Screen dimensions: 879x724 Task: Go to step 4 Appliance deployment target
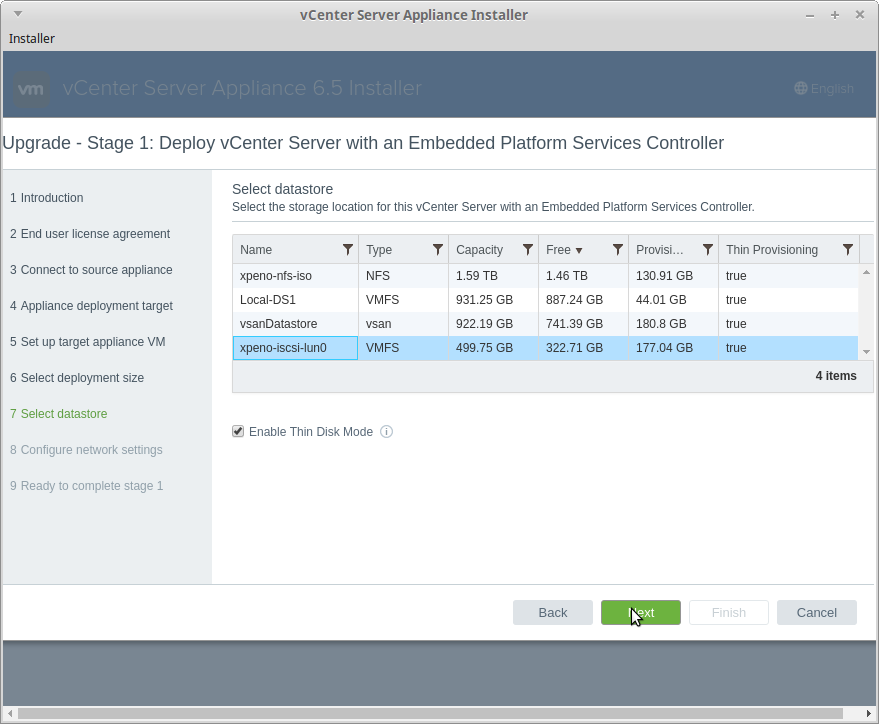tap(91, 306)
